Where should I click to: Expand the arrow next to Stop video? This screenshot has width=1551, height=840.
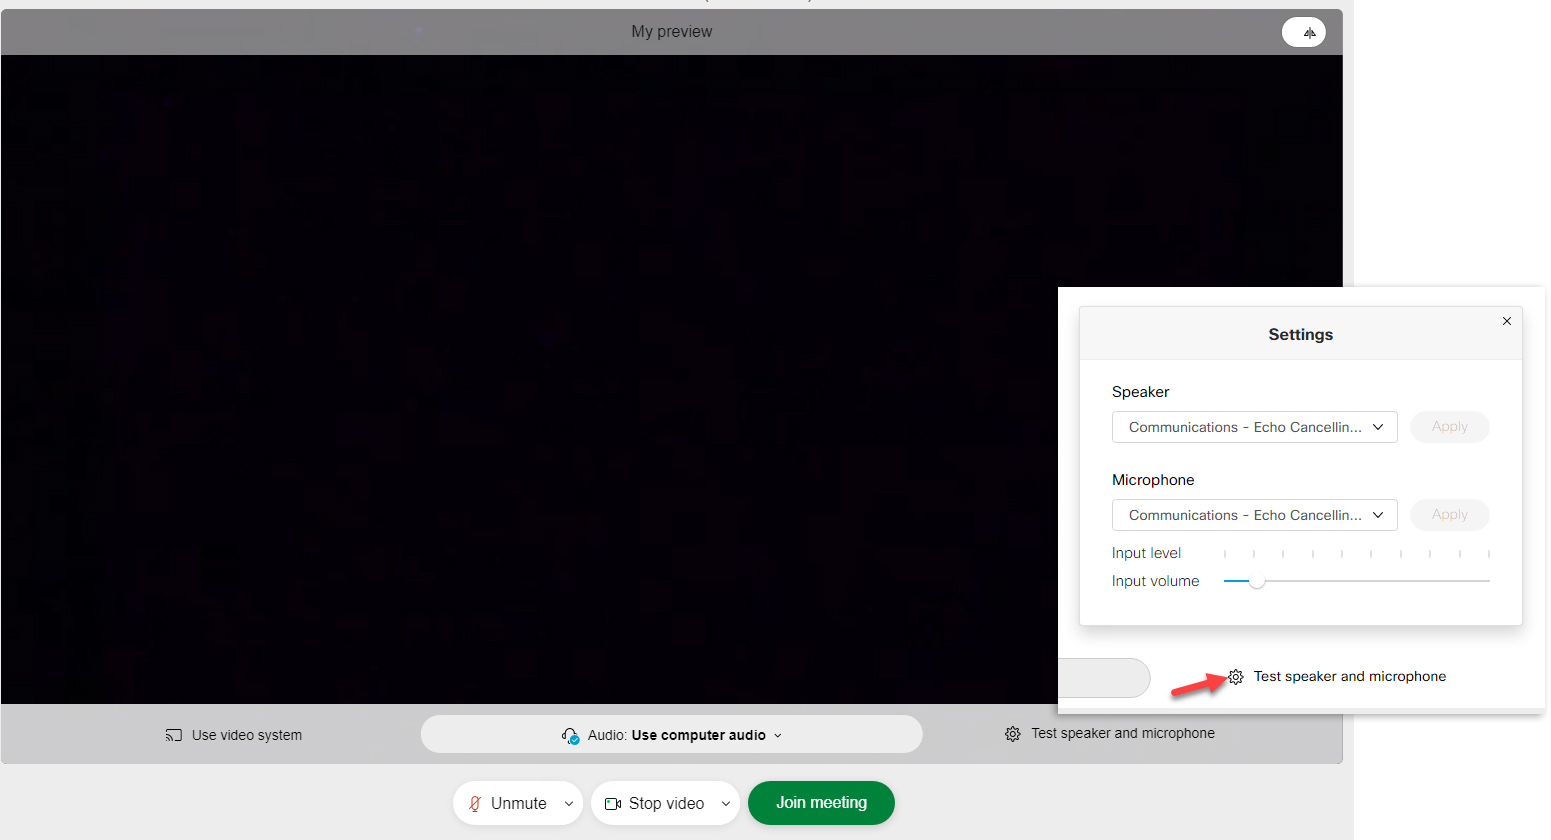point(726,804)
